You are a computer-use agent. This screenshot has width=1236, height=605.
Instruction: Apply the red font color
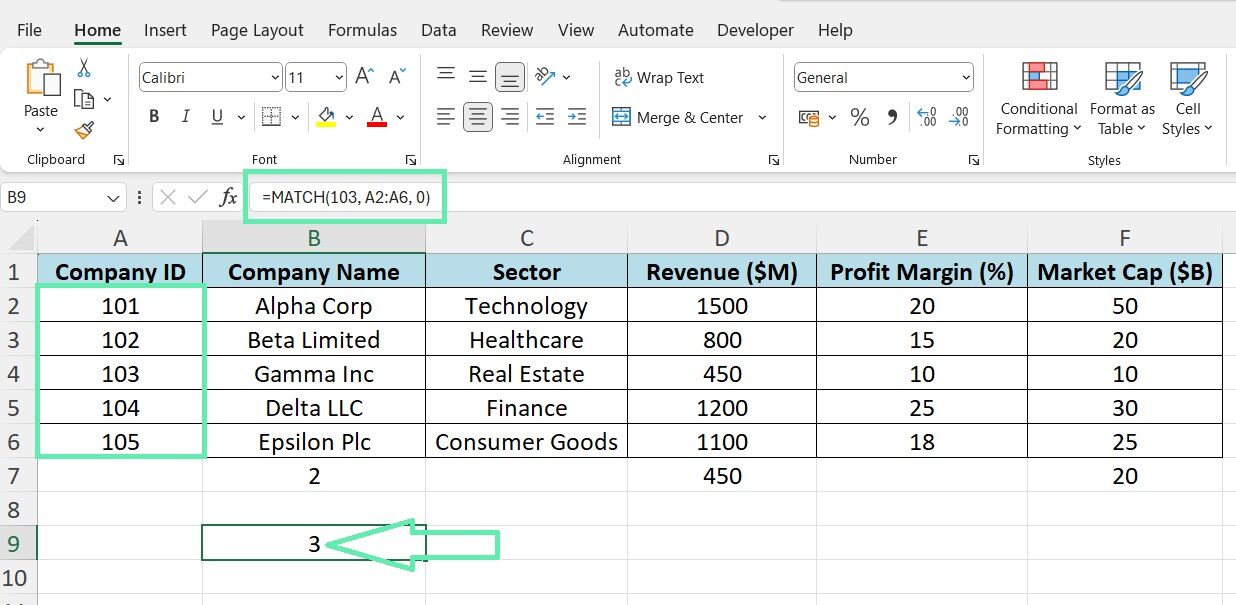pos(377,117)
